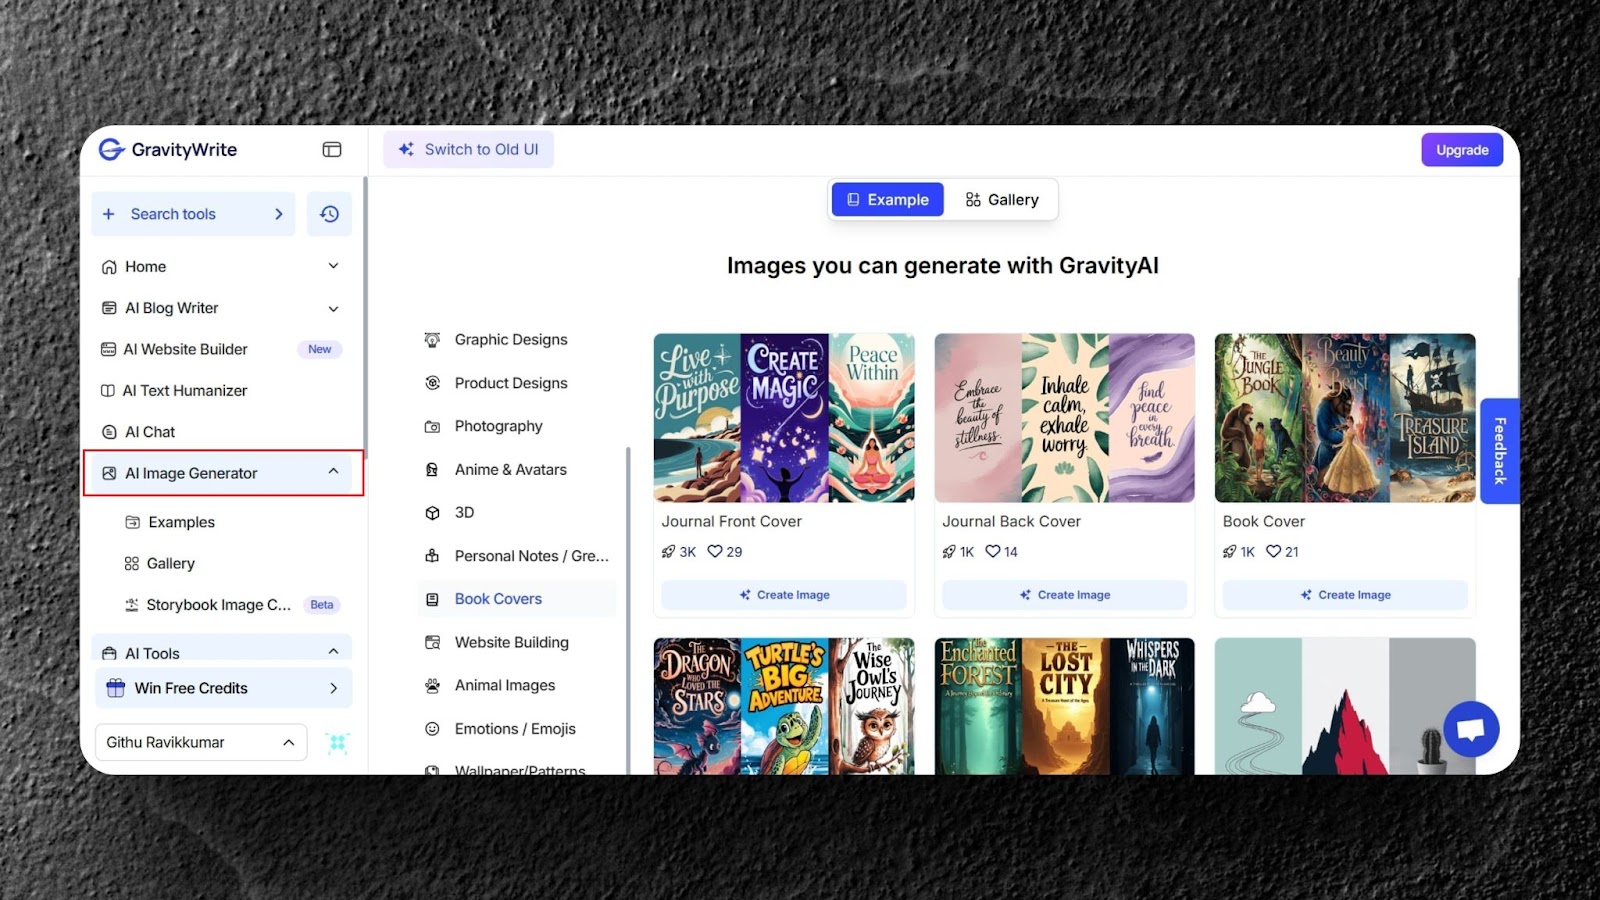Viewport: 1600px width, 900px height.
Task: Click the teal icon beside the account selector
Action: (338, 743)
